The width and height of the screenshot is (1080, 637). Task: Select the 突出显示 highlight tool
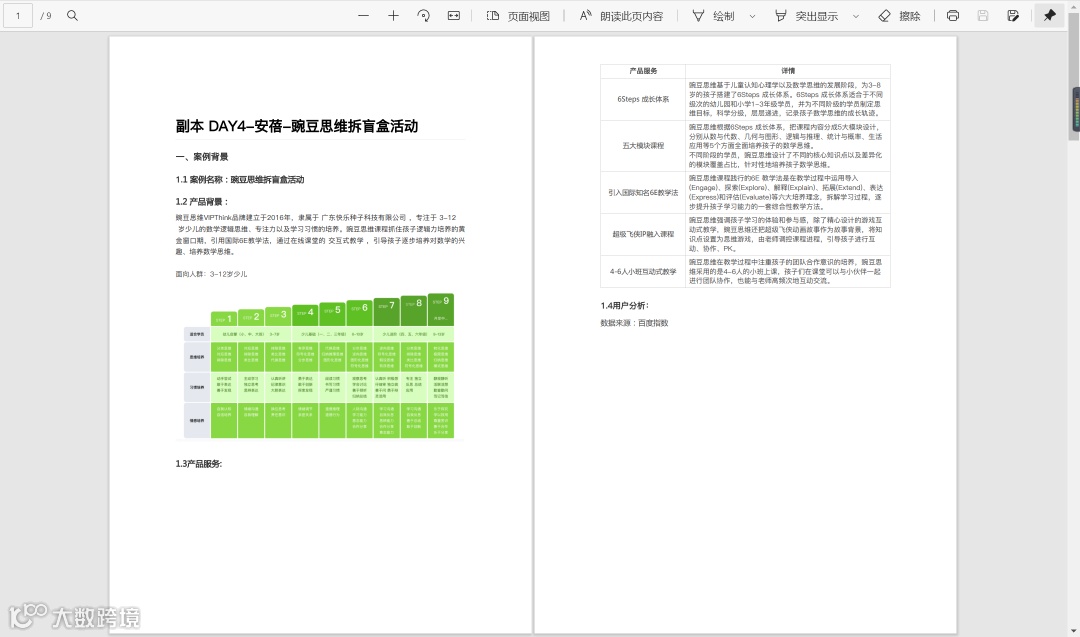pos(807,16)
